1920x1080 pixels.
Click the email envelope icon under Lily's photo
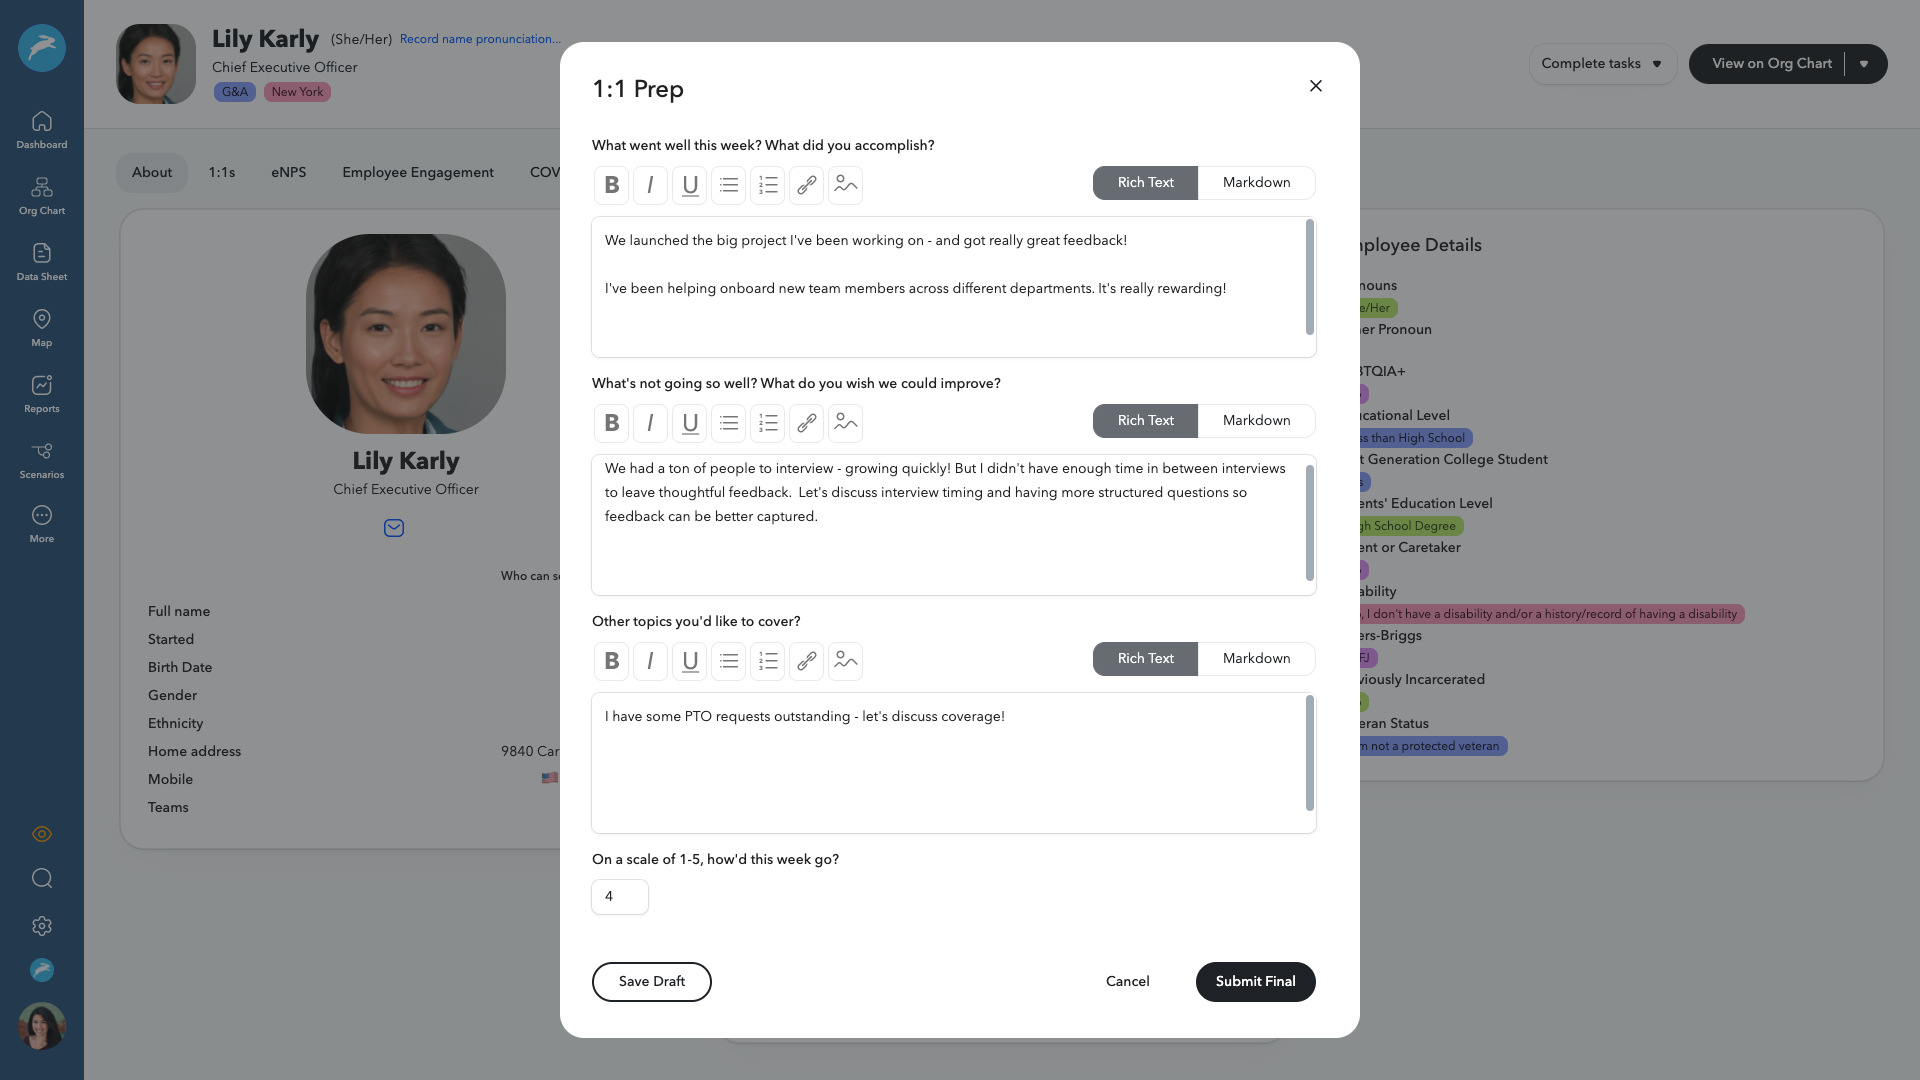393,528
